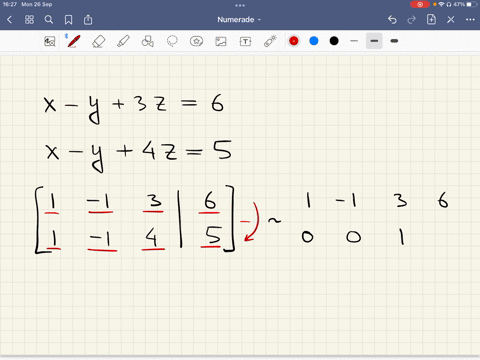The height and width of the screenshot is (360, 480).
Task: Open the share/export menu
Action: pos(88,20)
